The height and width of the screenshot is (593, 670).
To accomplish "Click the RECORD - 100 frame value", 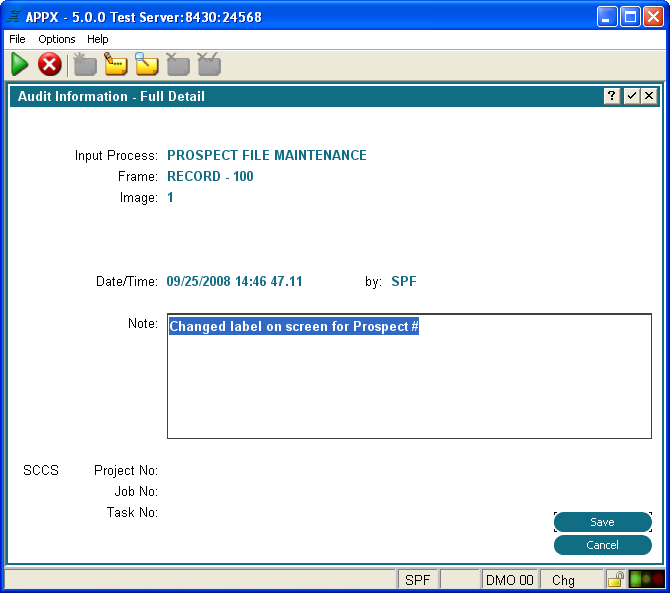I will pyautogui.click(x=210, y=176).
